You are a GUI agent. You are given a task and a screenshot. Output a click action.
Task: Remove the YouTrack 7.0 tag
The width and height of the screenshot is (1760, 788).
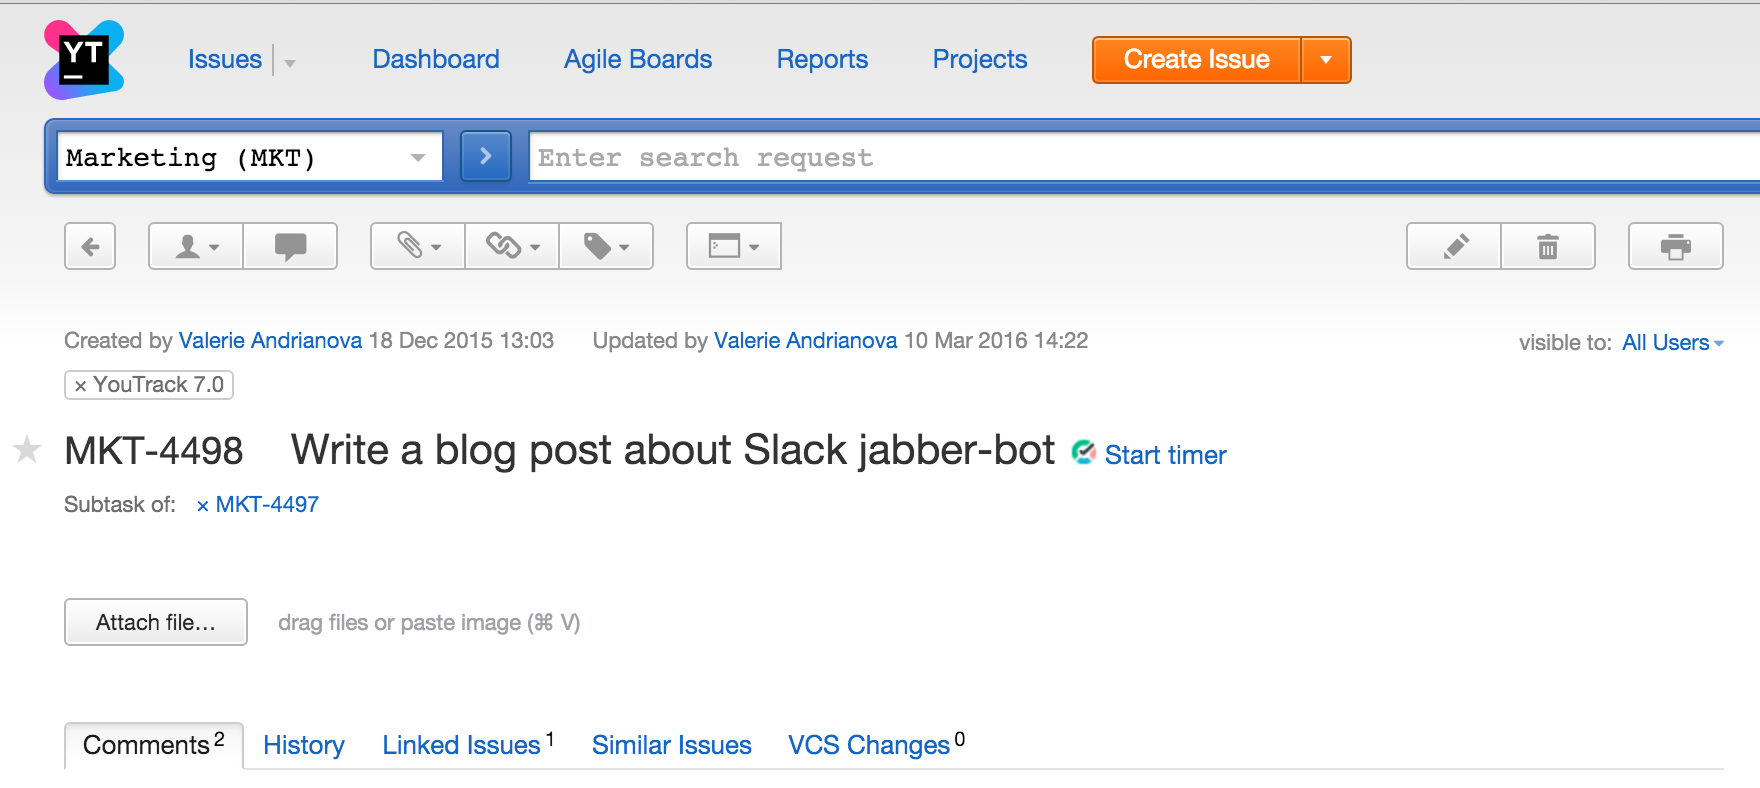[x=80, y=386]
